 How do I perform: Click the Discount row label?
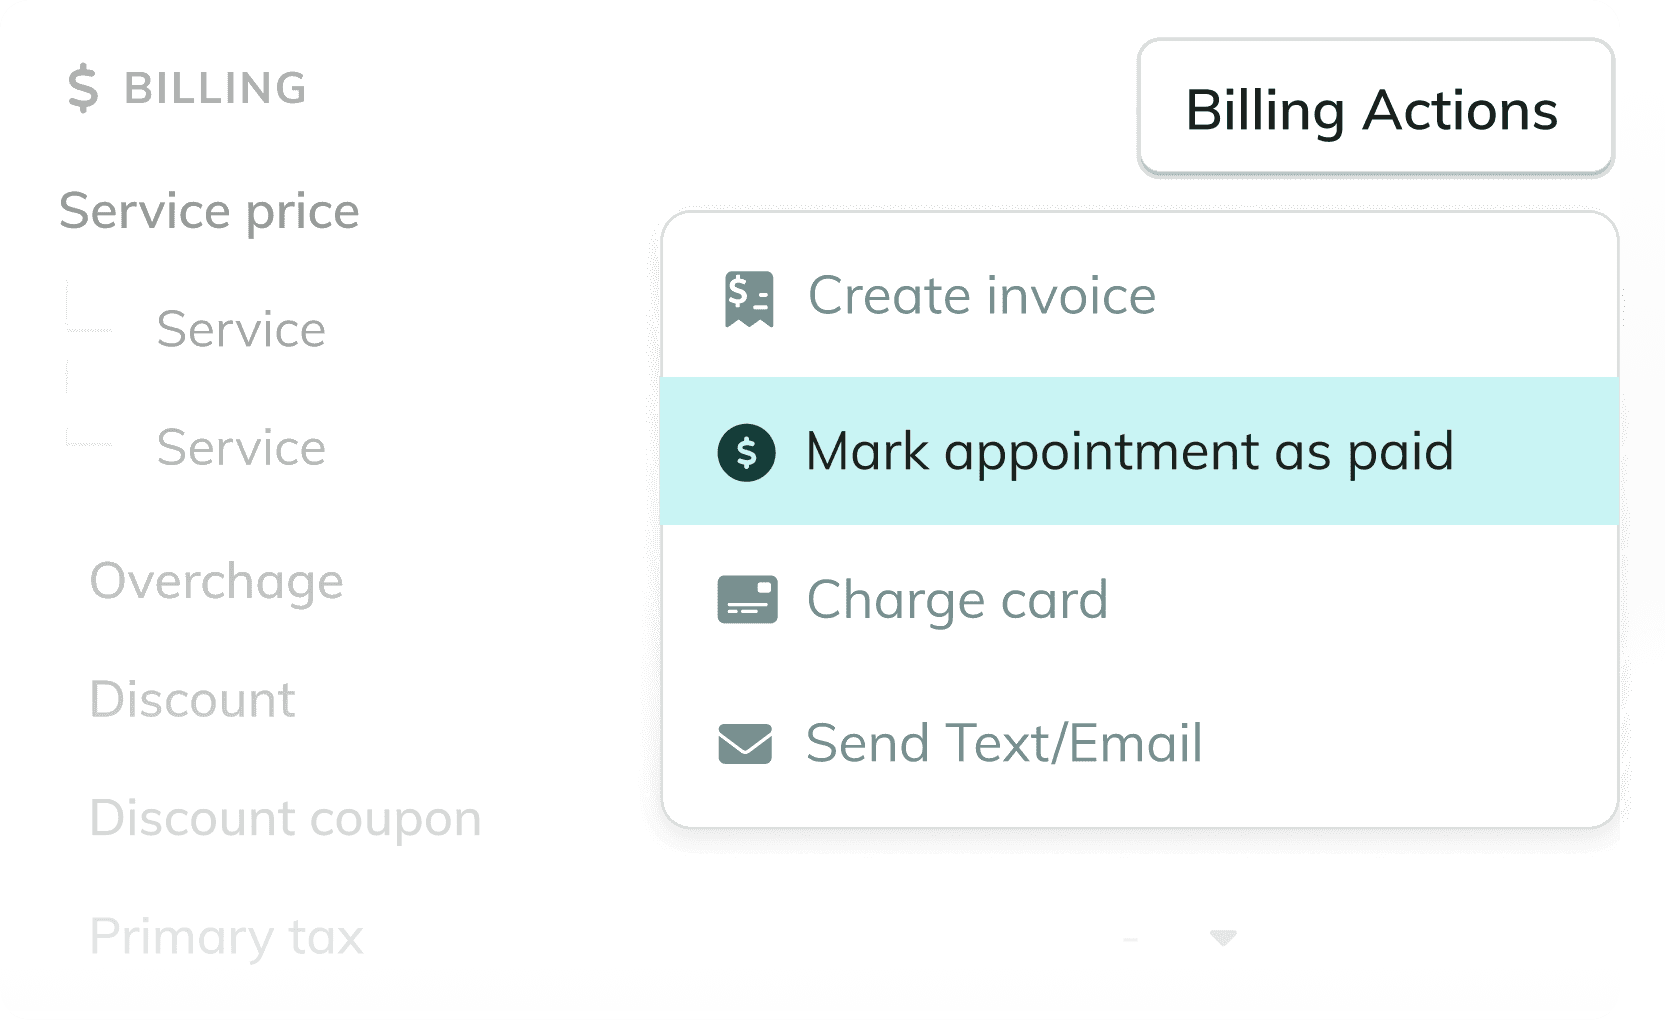click(x=192, y=699)
